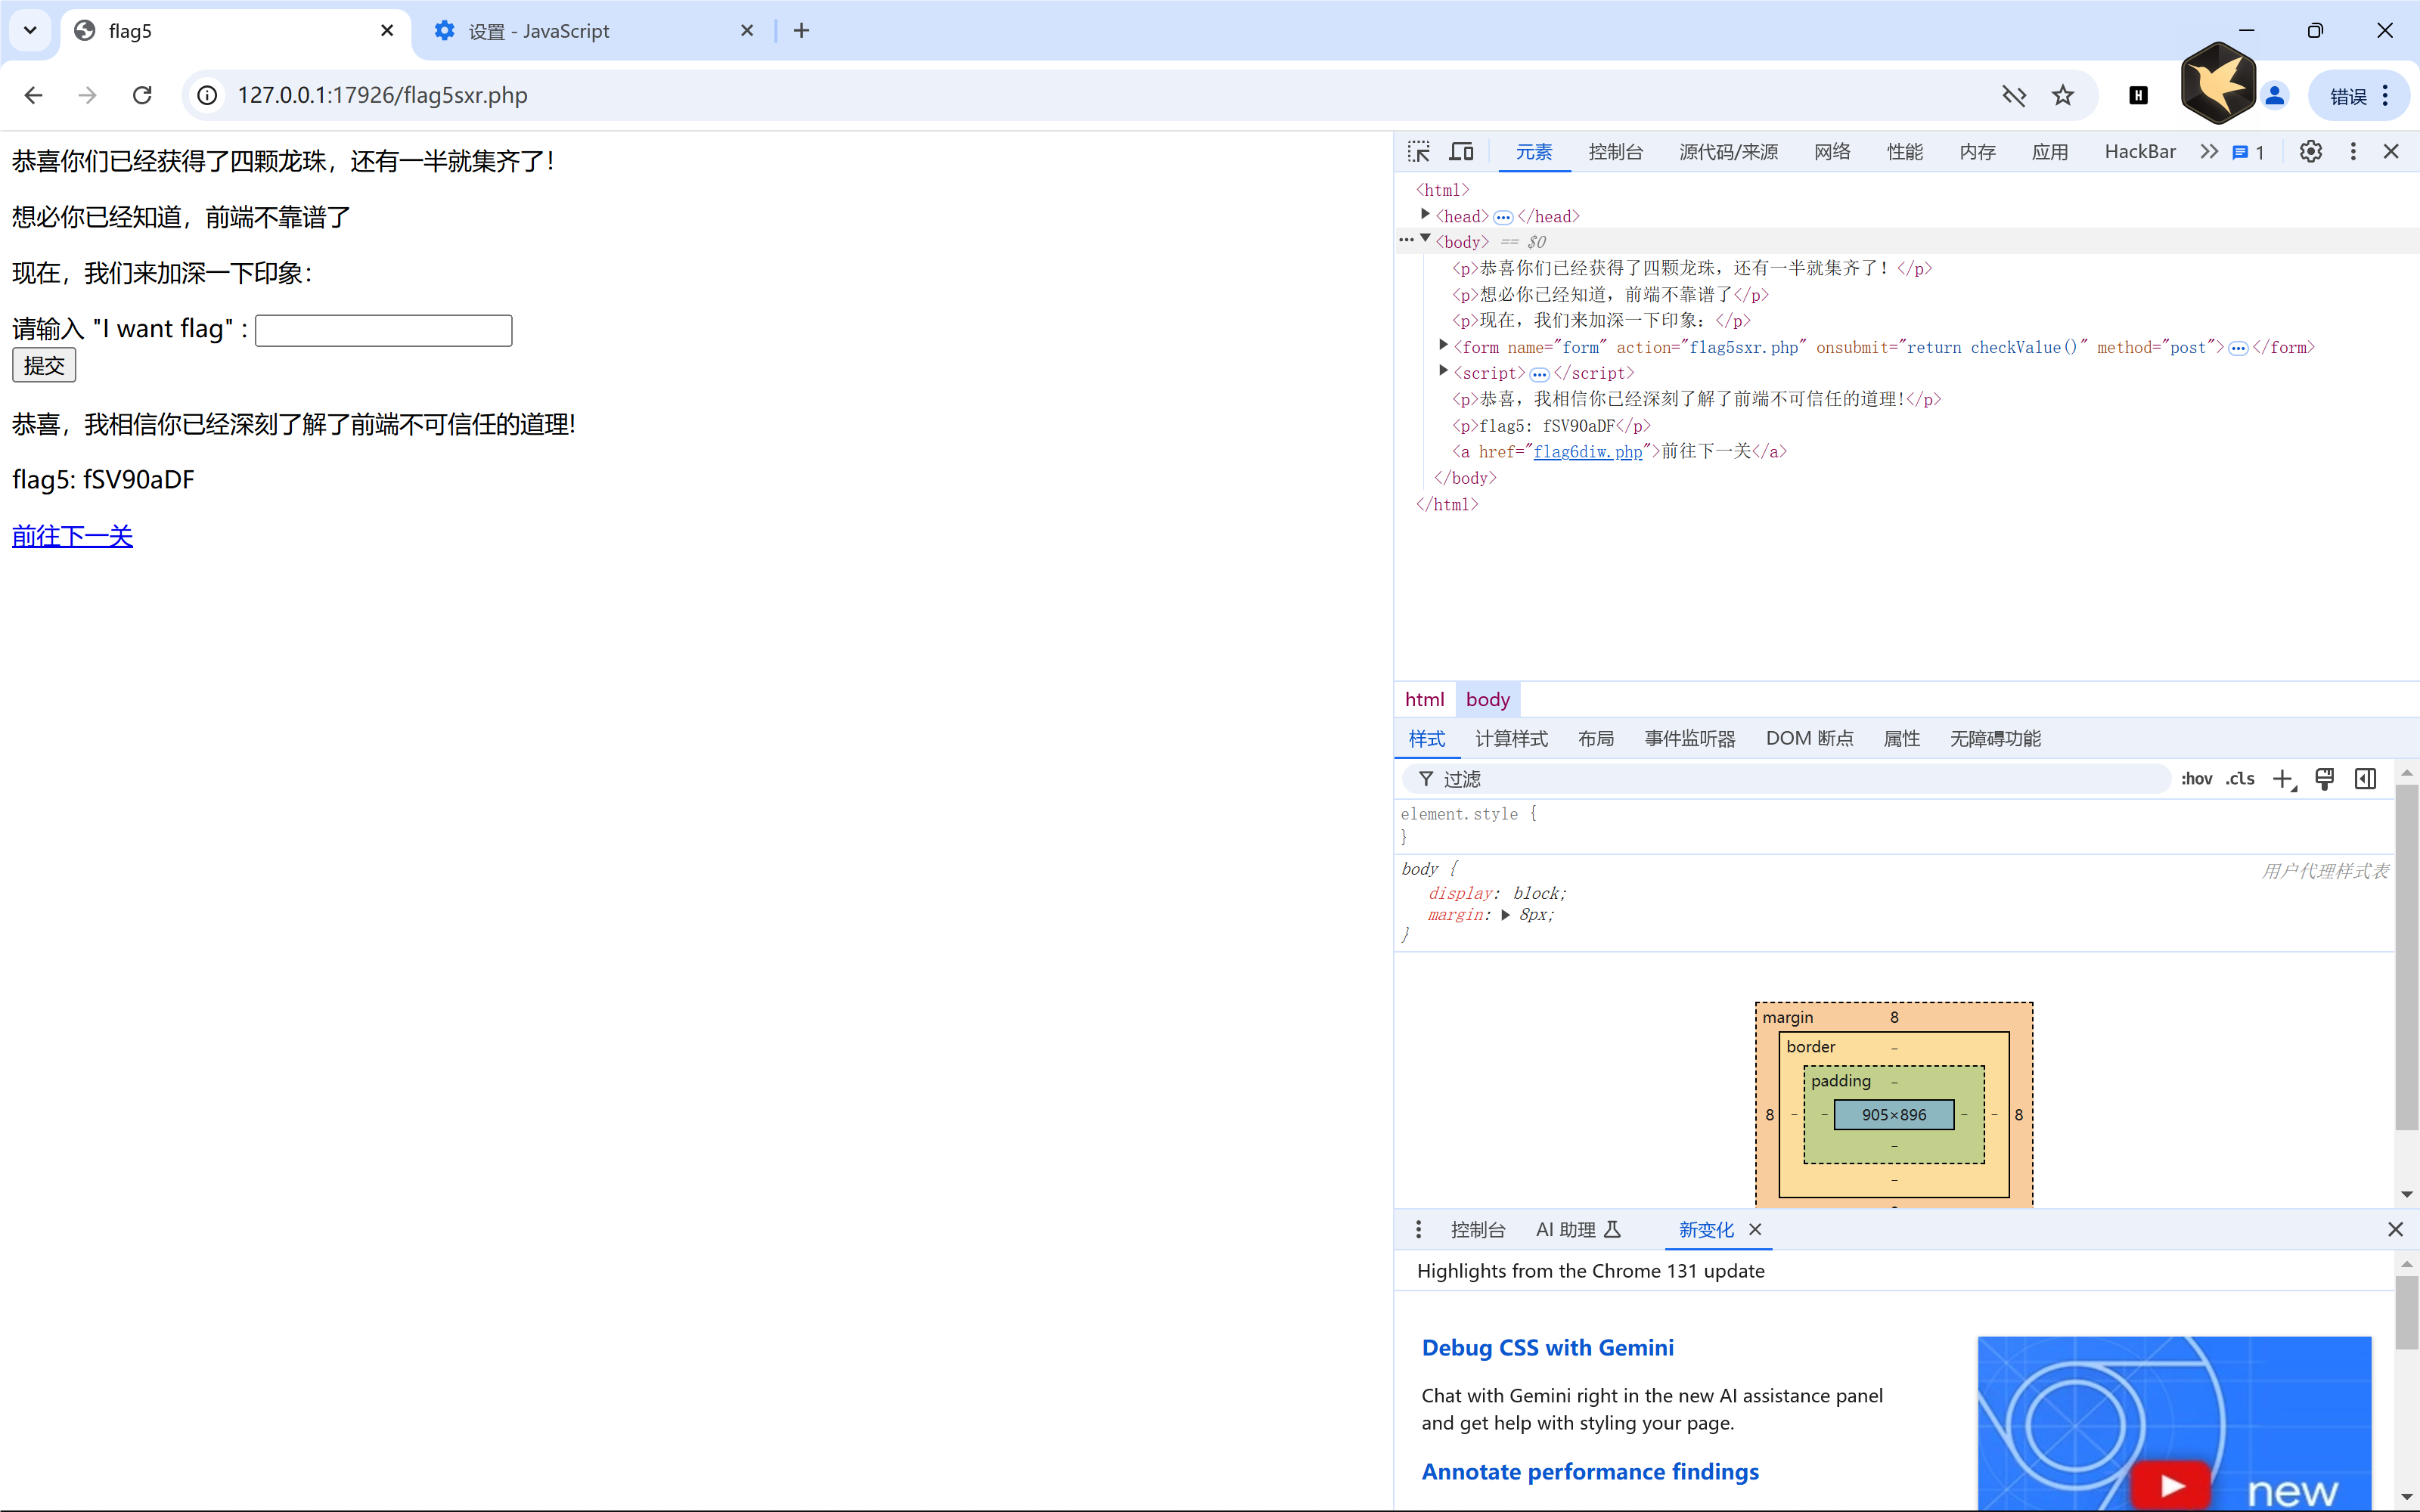Click the Chrome error update button

(x=2358, y=95)
